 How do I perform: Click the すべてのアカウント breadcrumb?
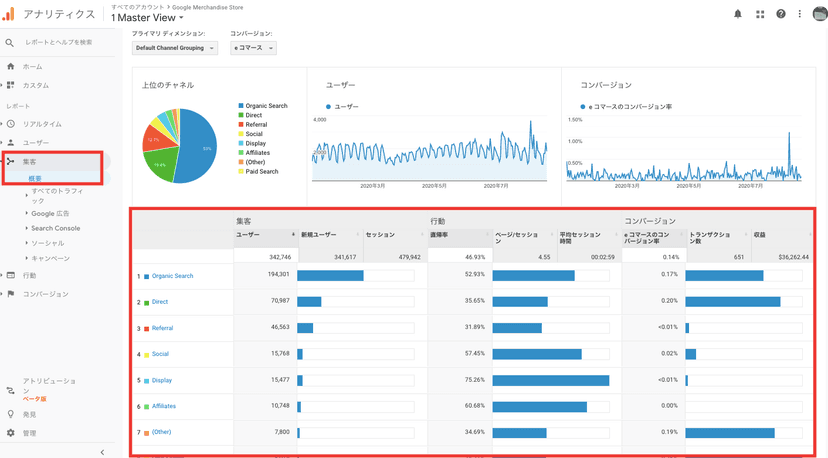(x=138, y=7)
